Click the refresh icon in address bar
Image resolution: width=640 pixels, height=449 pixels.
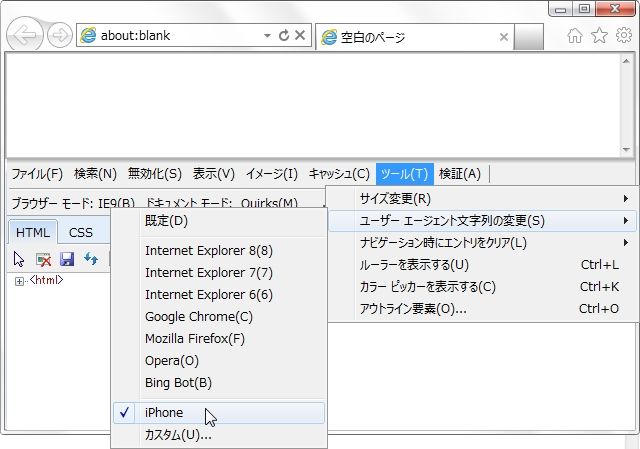pyautogui.click(x=284, y=36)
